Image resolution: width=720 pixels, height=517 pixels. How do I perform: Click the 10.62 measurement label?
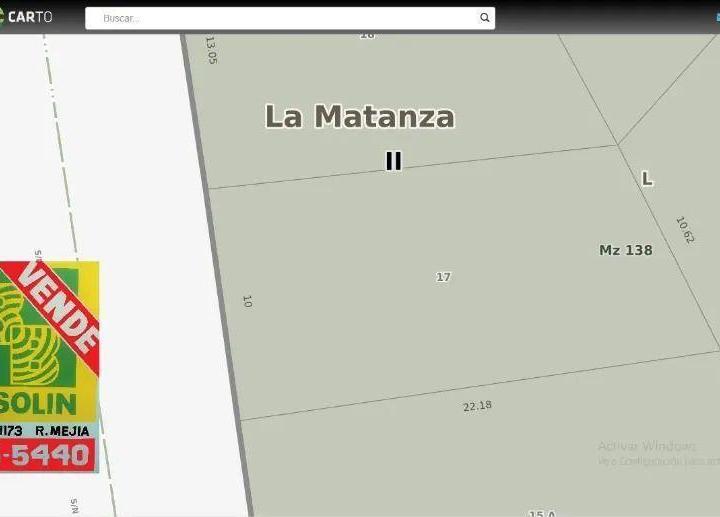[685, 230]
